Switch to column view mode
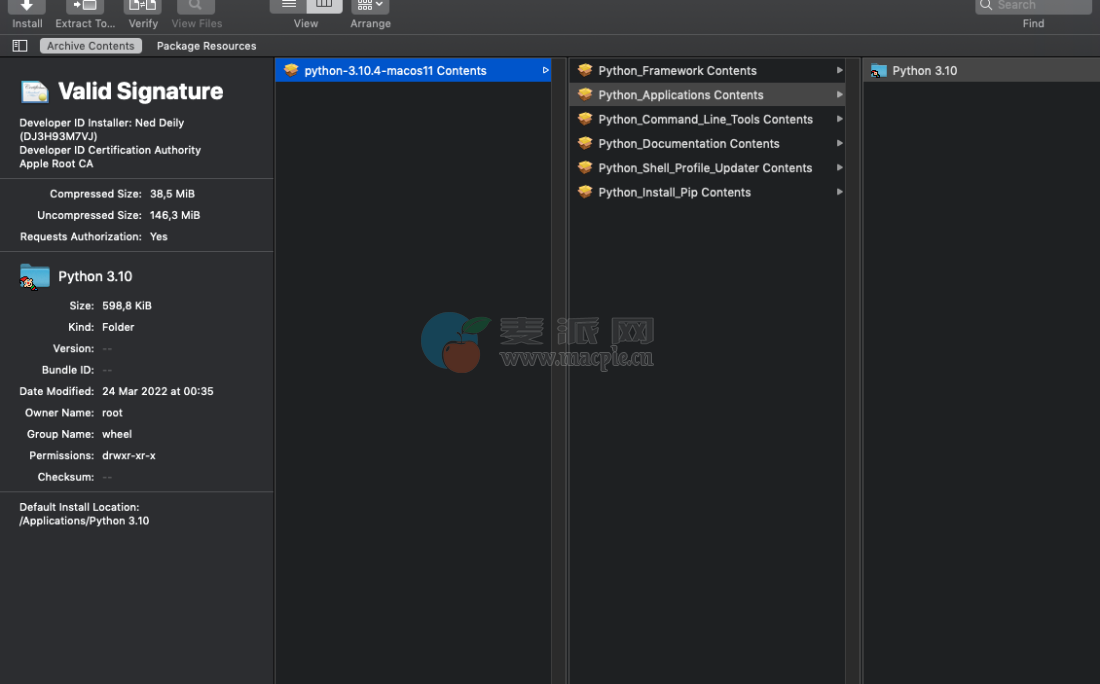 pyautogui.click(x=324, y=6)
